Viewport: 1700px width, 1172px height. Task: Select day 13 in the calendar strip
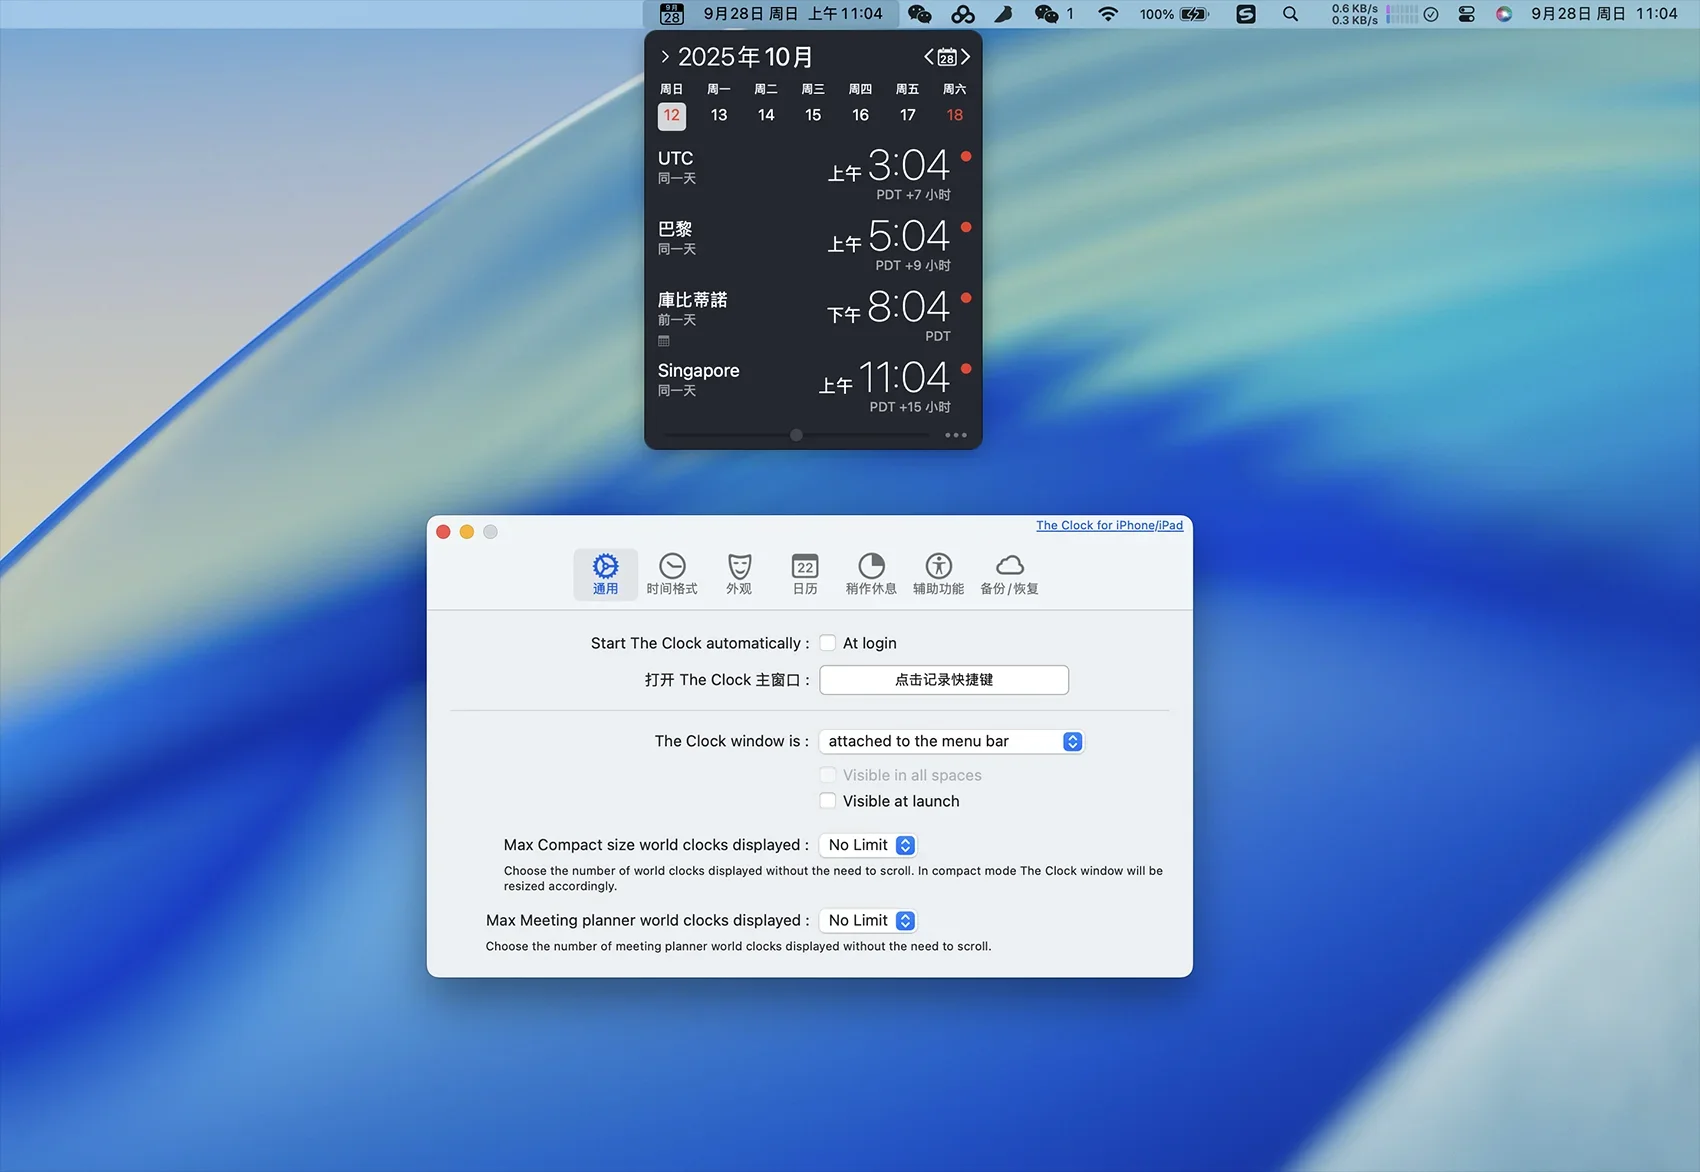(x=719, y=115)
